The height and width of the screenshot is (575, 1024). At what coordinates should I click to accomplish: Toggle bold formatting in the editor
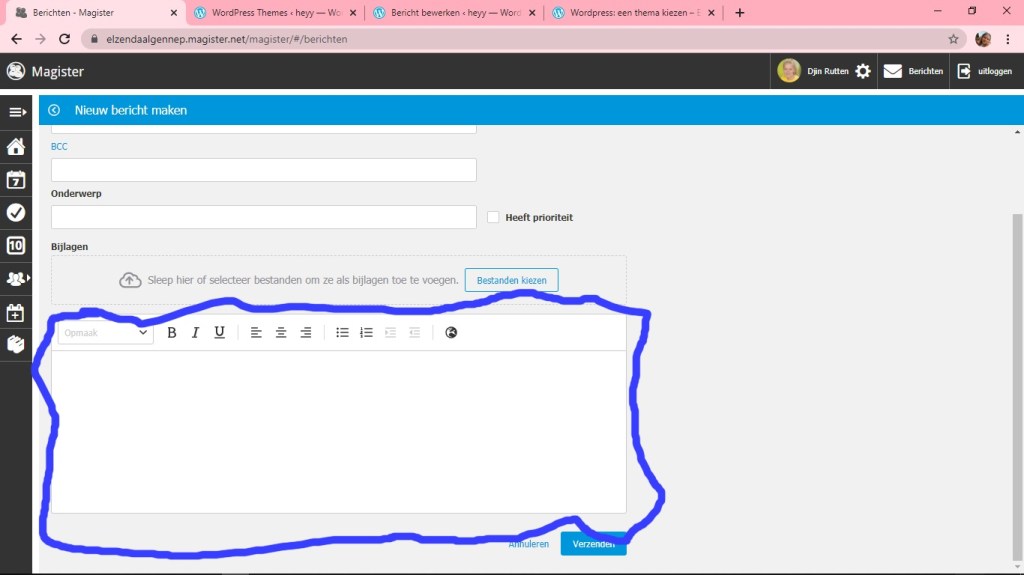[172, 333]
